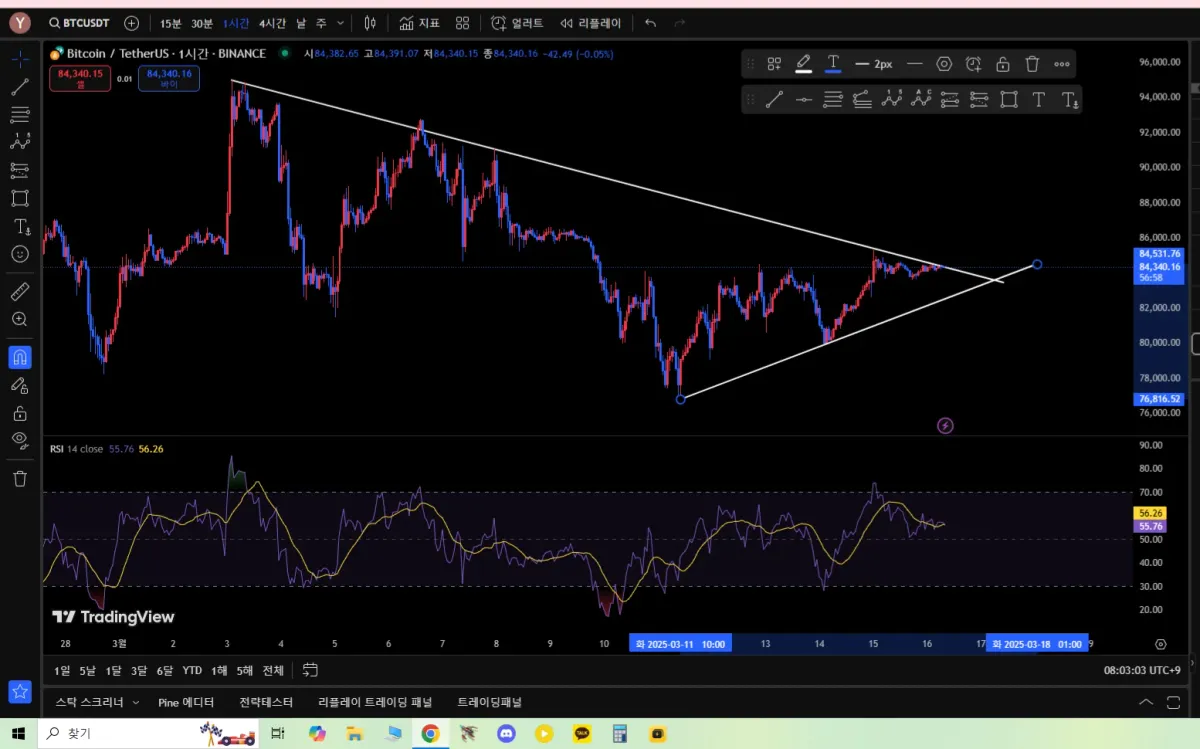
Task: Toggle stay-in-drawing-mode pencil lock
Action: click(x=19, y=385)
